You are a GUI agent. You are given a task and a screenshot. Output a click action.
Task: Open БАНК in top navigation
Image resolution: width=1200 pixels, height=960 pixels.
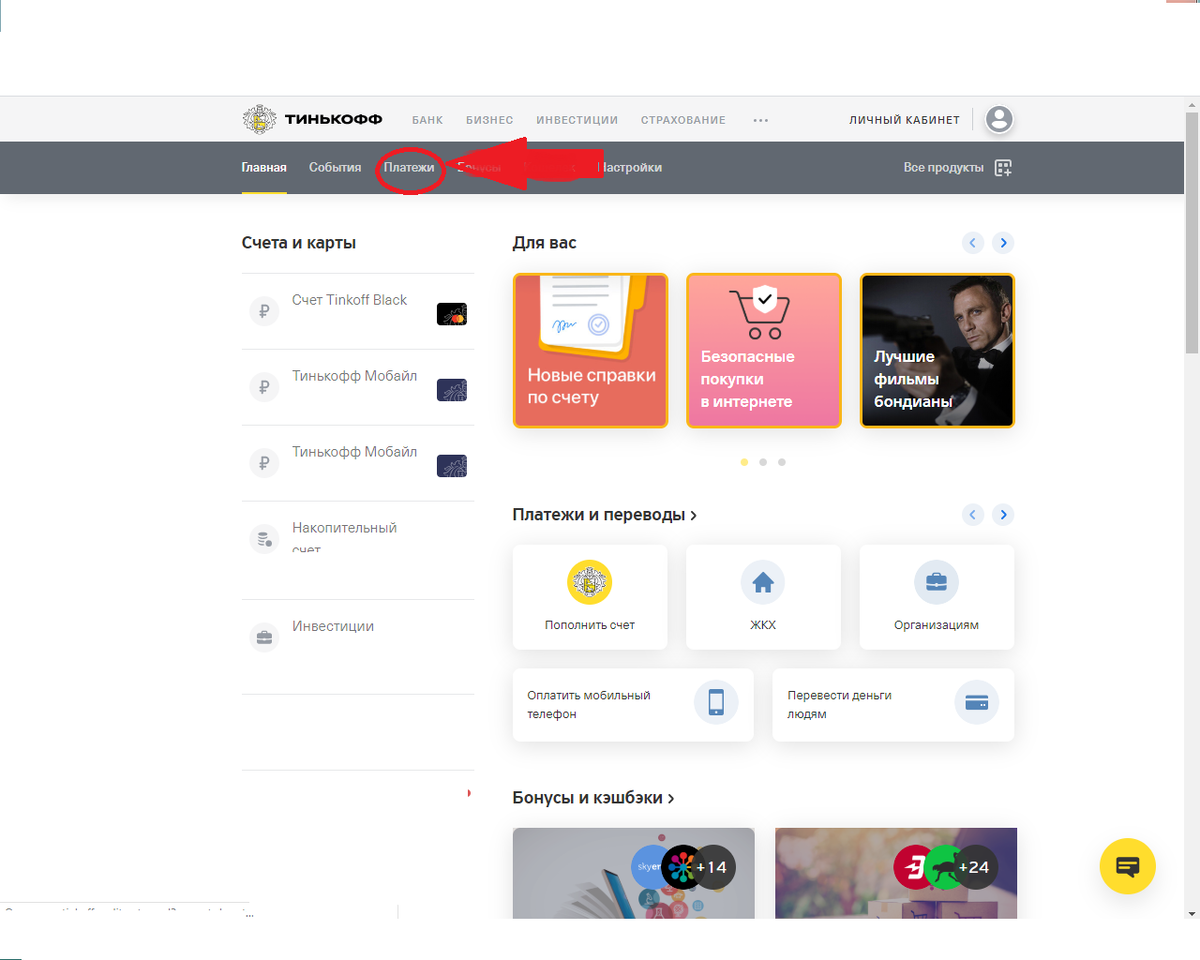click(x=427, y=120)
